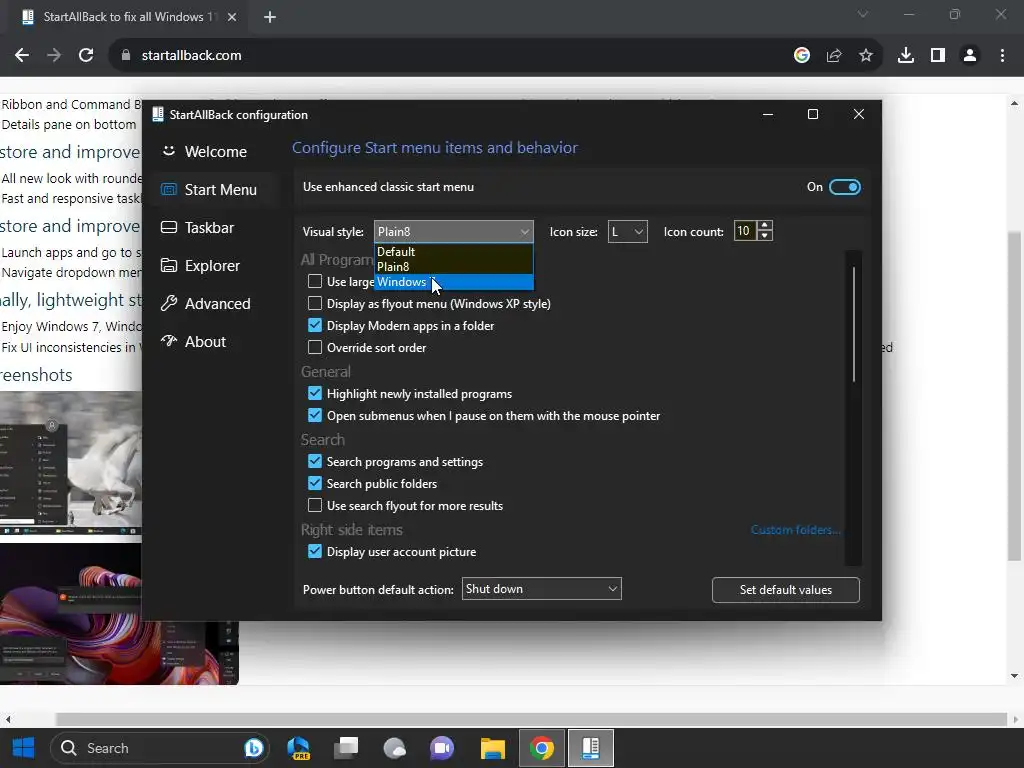The width and height of the screenshot is (1024, 768).
Task: Bookmark this page with star icon
Action: tap(865, 56)
